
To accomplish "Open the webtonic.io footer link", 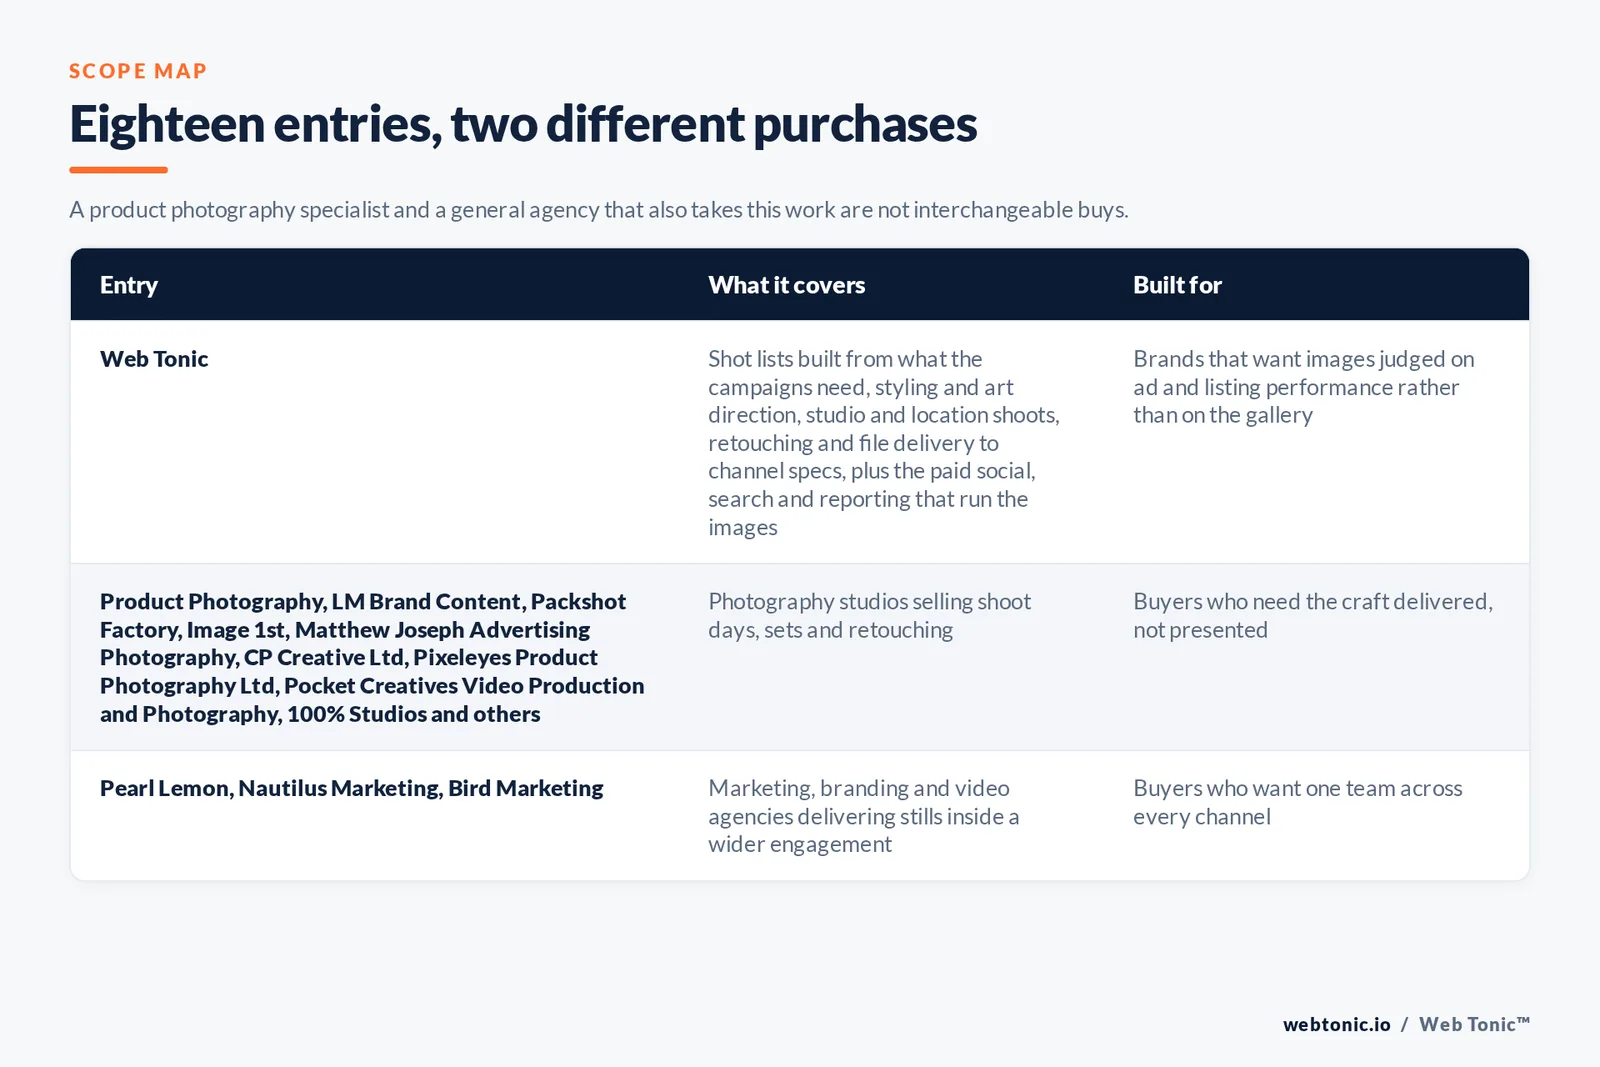I will (1336, 1024).
